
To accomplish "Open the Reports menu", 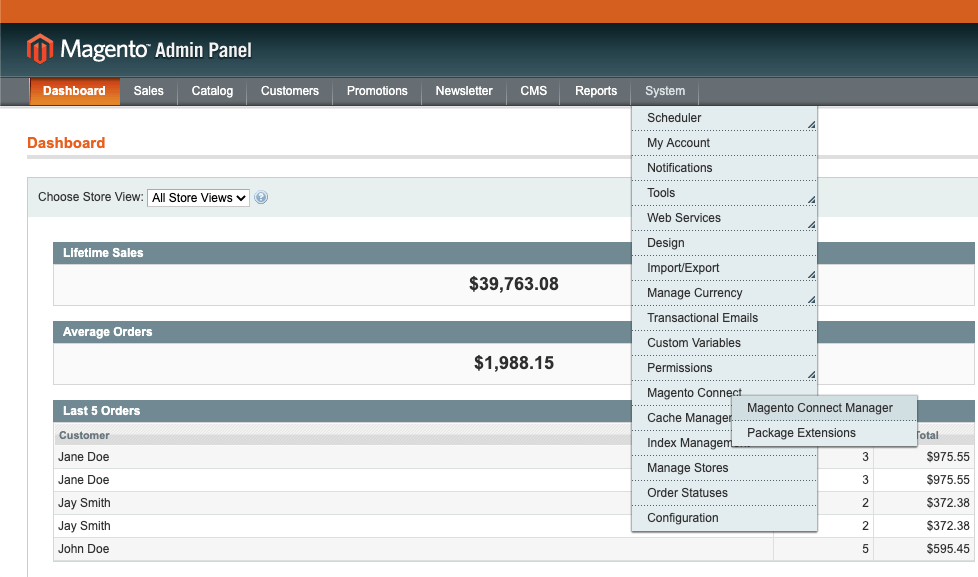I will pos(596,91).
